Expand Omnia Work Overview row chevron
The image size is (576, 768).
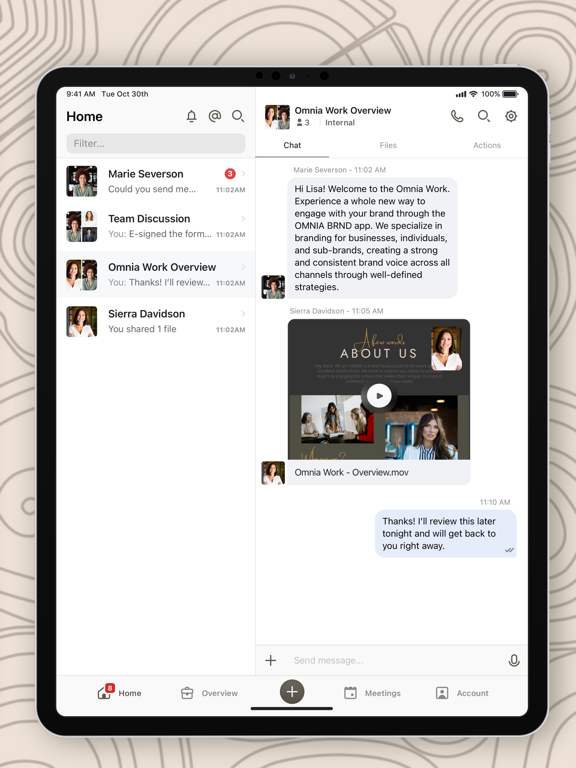point(243,267)
